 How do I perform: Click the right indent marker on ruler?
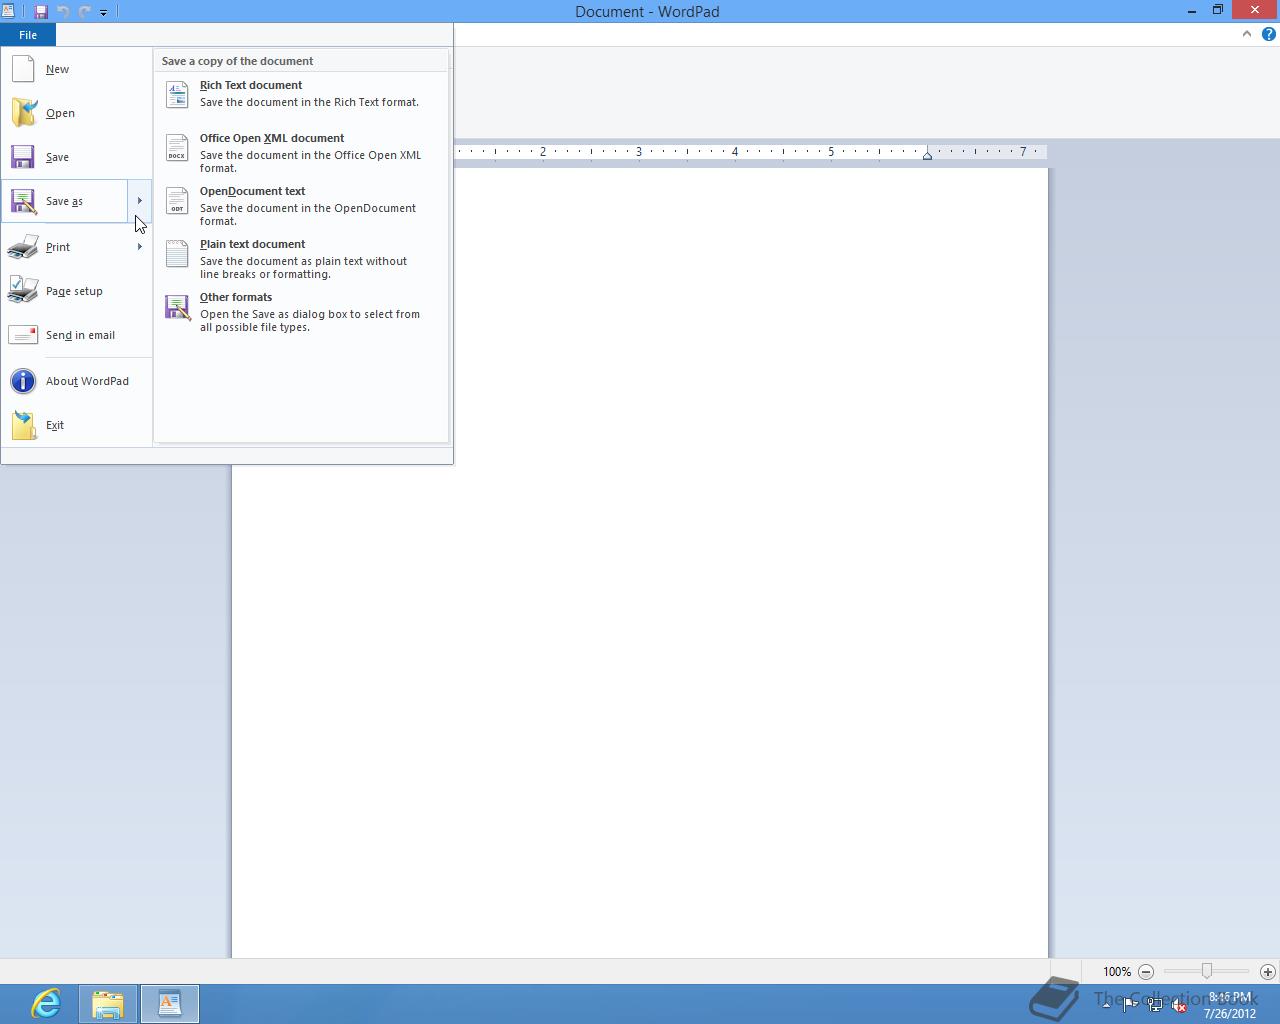[x=927, y=155]
